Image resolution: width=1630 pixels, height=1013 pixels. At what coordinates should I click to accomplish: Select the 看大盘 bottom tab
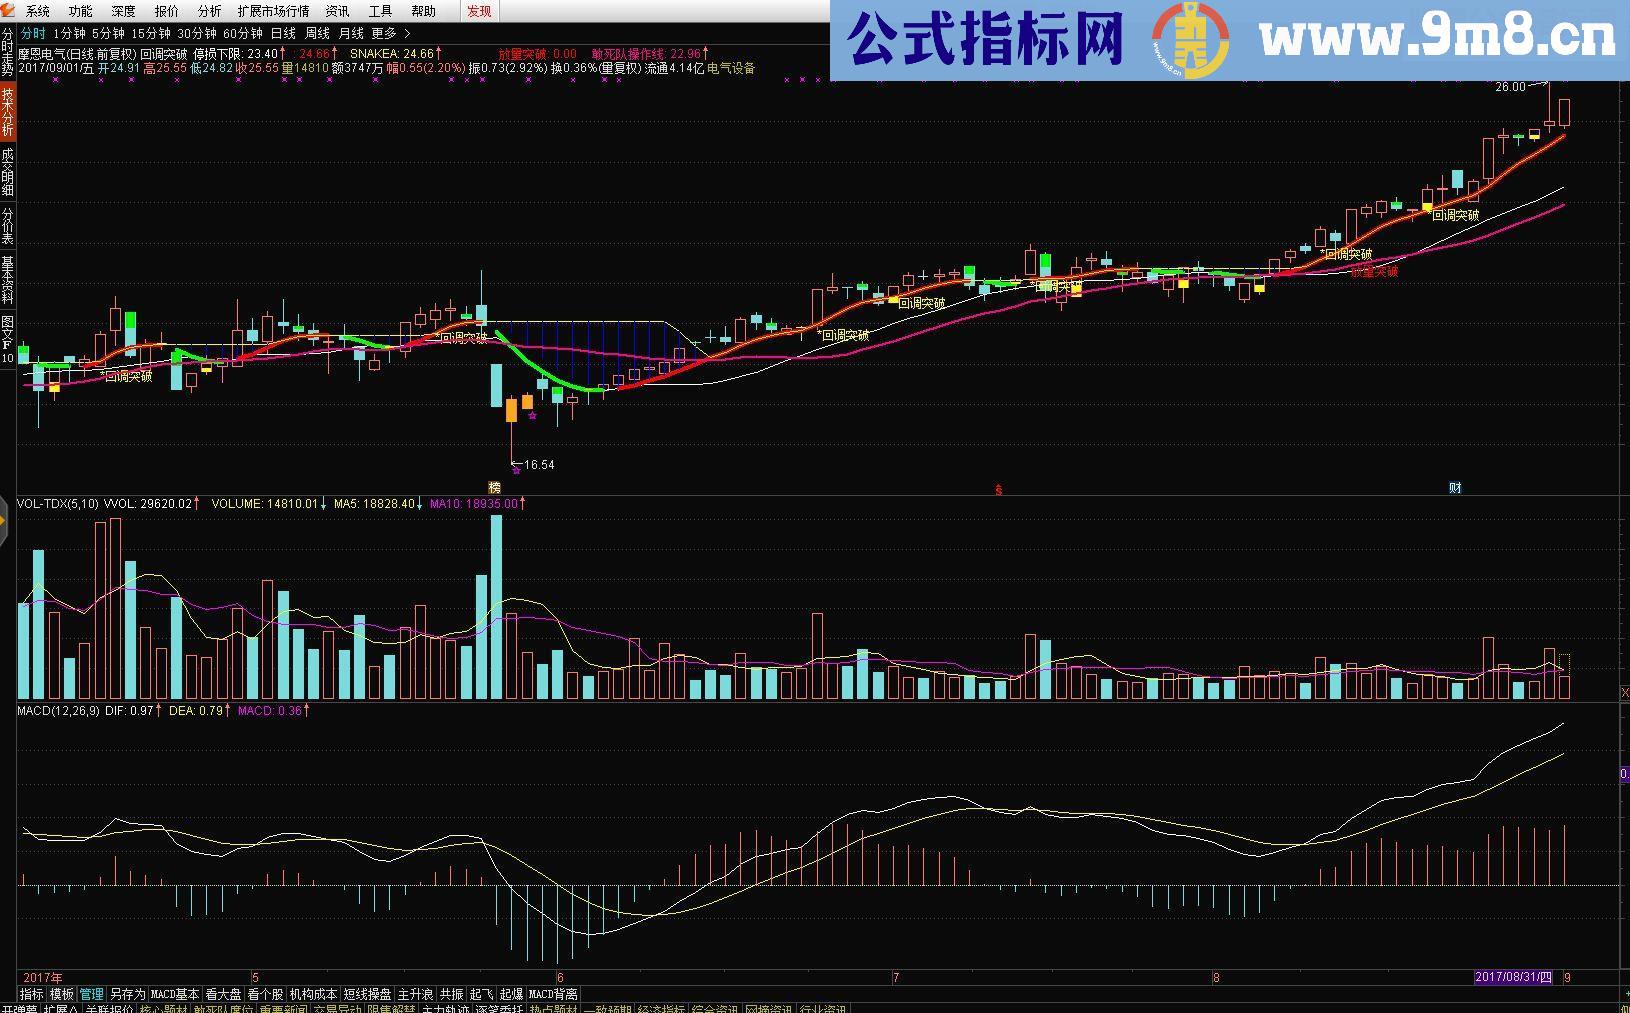[x=222, y=994]
